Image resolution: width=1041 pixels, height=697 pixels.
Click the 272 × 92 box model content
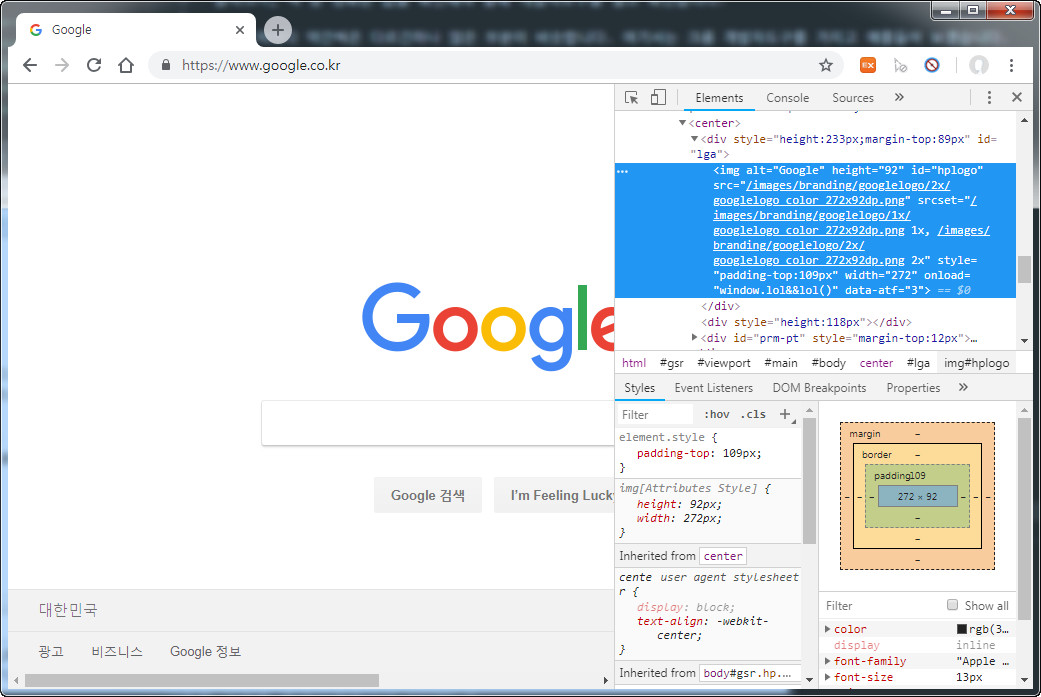point(918,496)
